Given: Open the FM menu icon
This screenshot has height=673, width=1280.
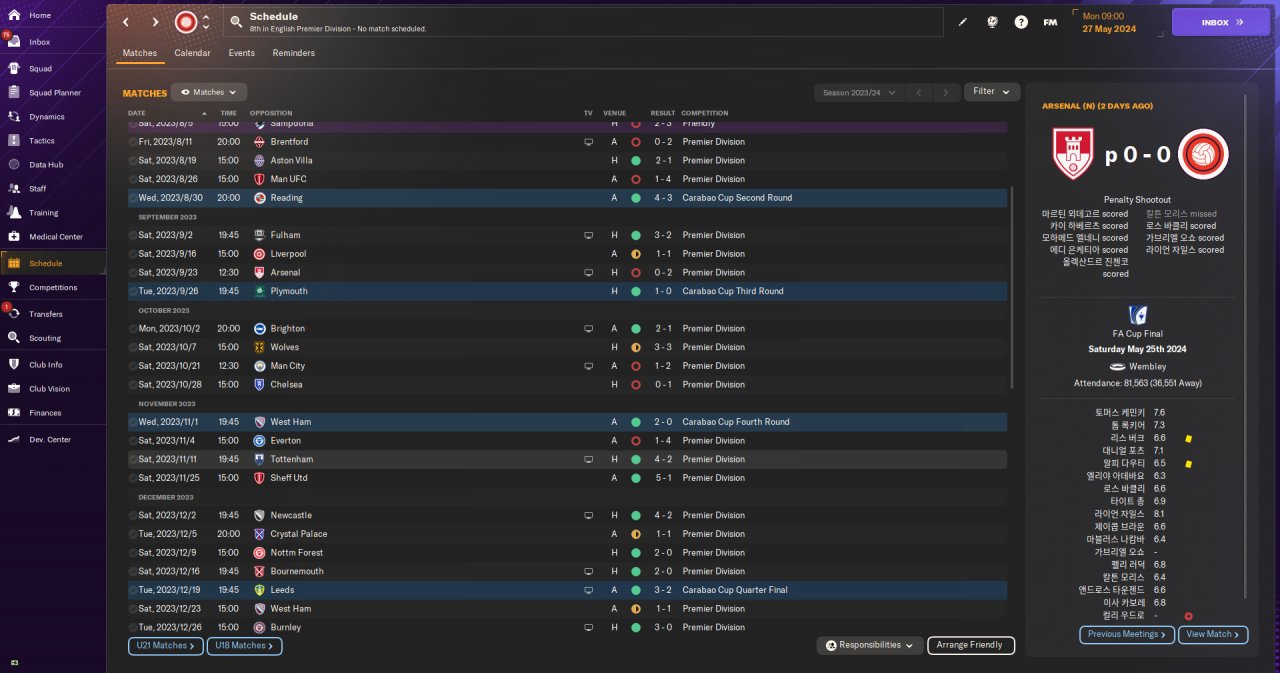Looking at the screenshot, I should pyautogui.click(x=1050, y=22).
